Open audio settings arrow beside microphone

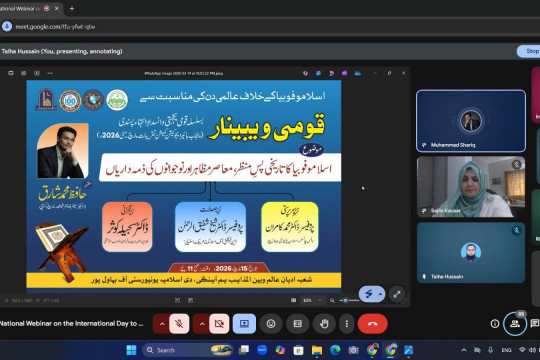(162, 323)
